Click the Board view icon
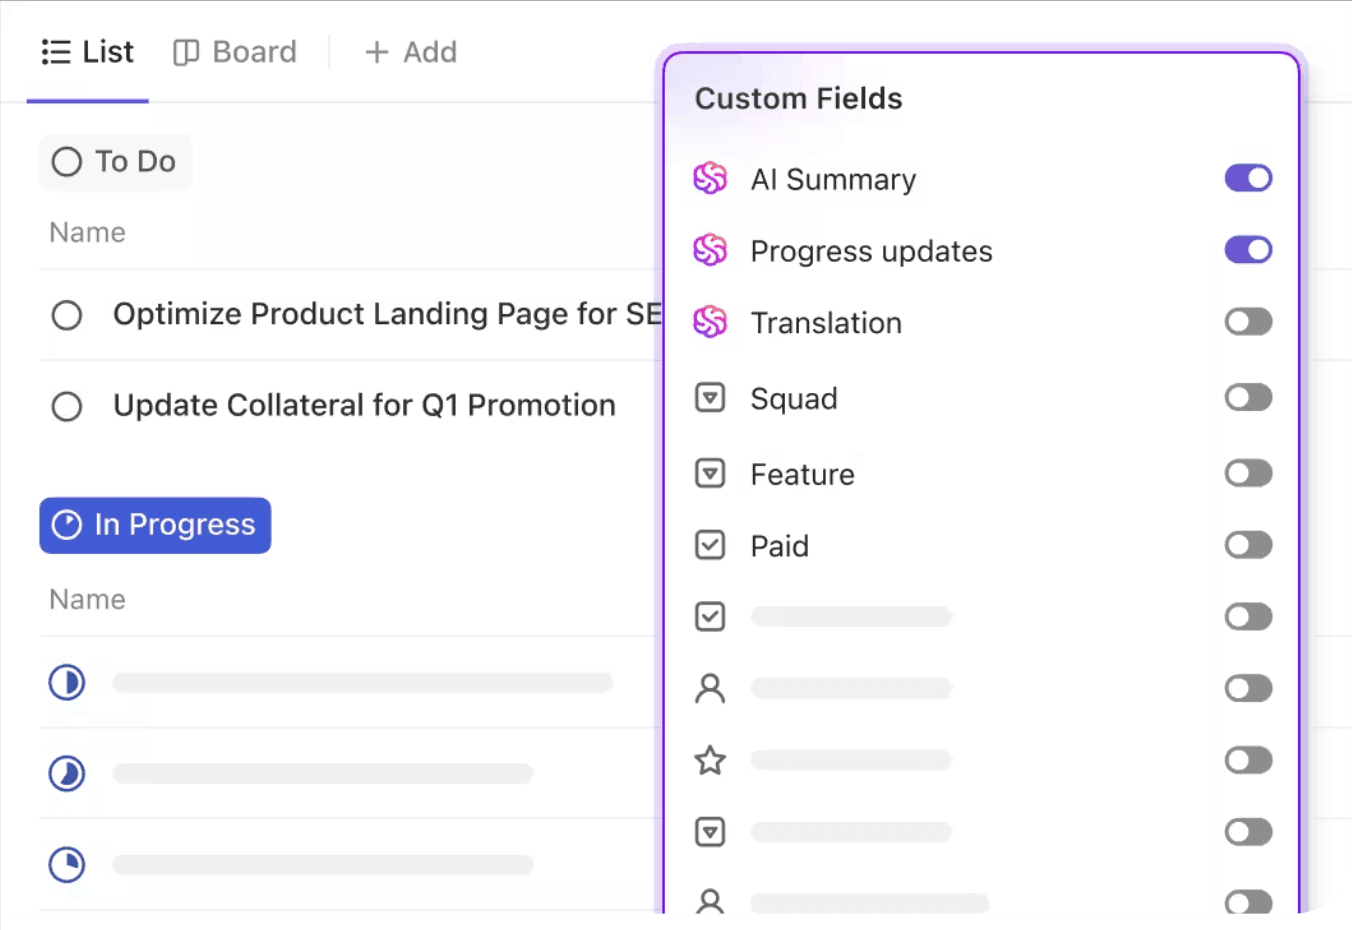 [x=186, y=52]
